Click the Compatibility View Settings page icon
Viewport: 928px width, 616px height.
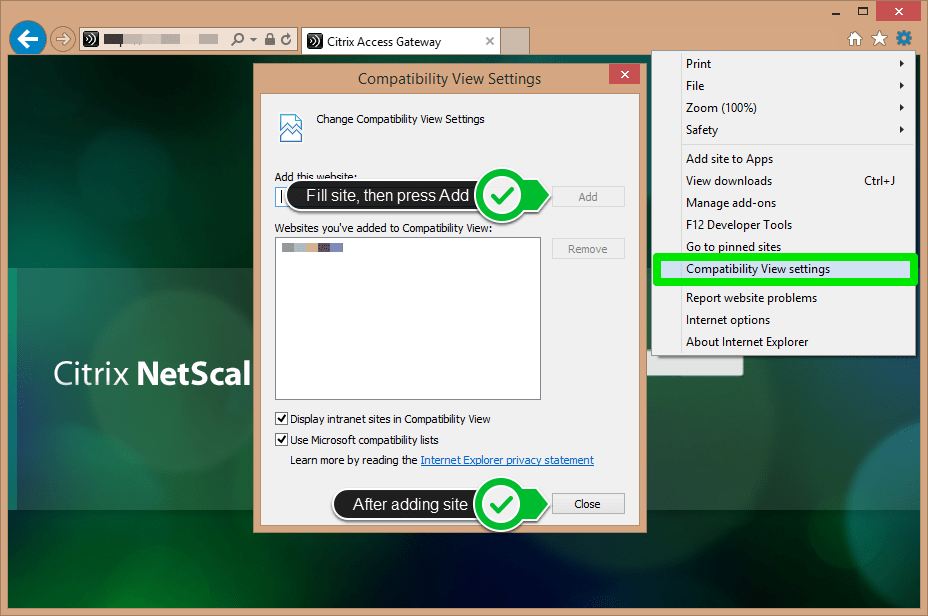290,127
